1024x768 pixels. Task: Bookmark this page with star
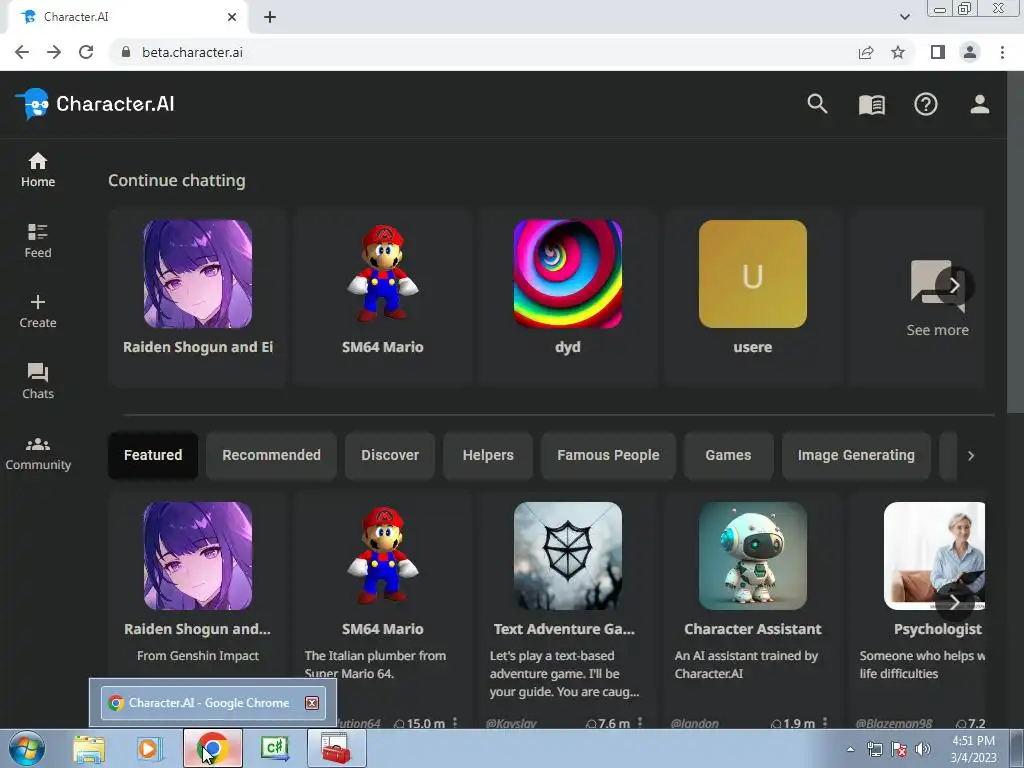(898, 52)
